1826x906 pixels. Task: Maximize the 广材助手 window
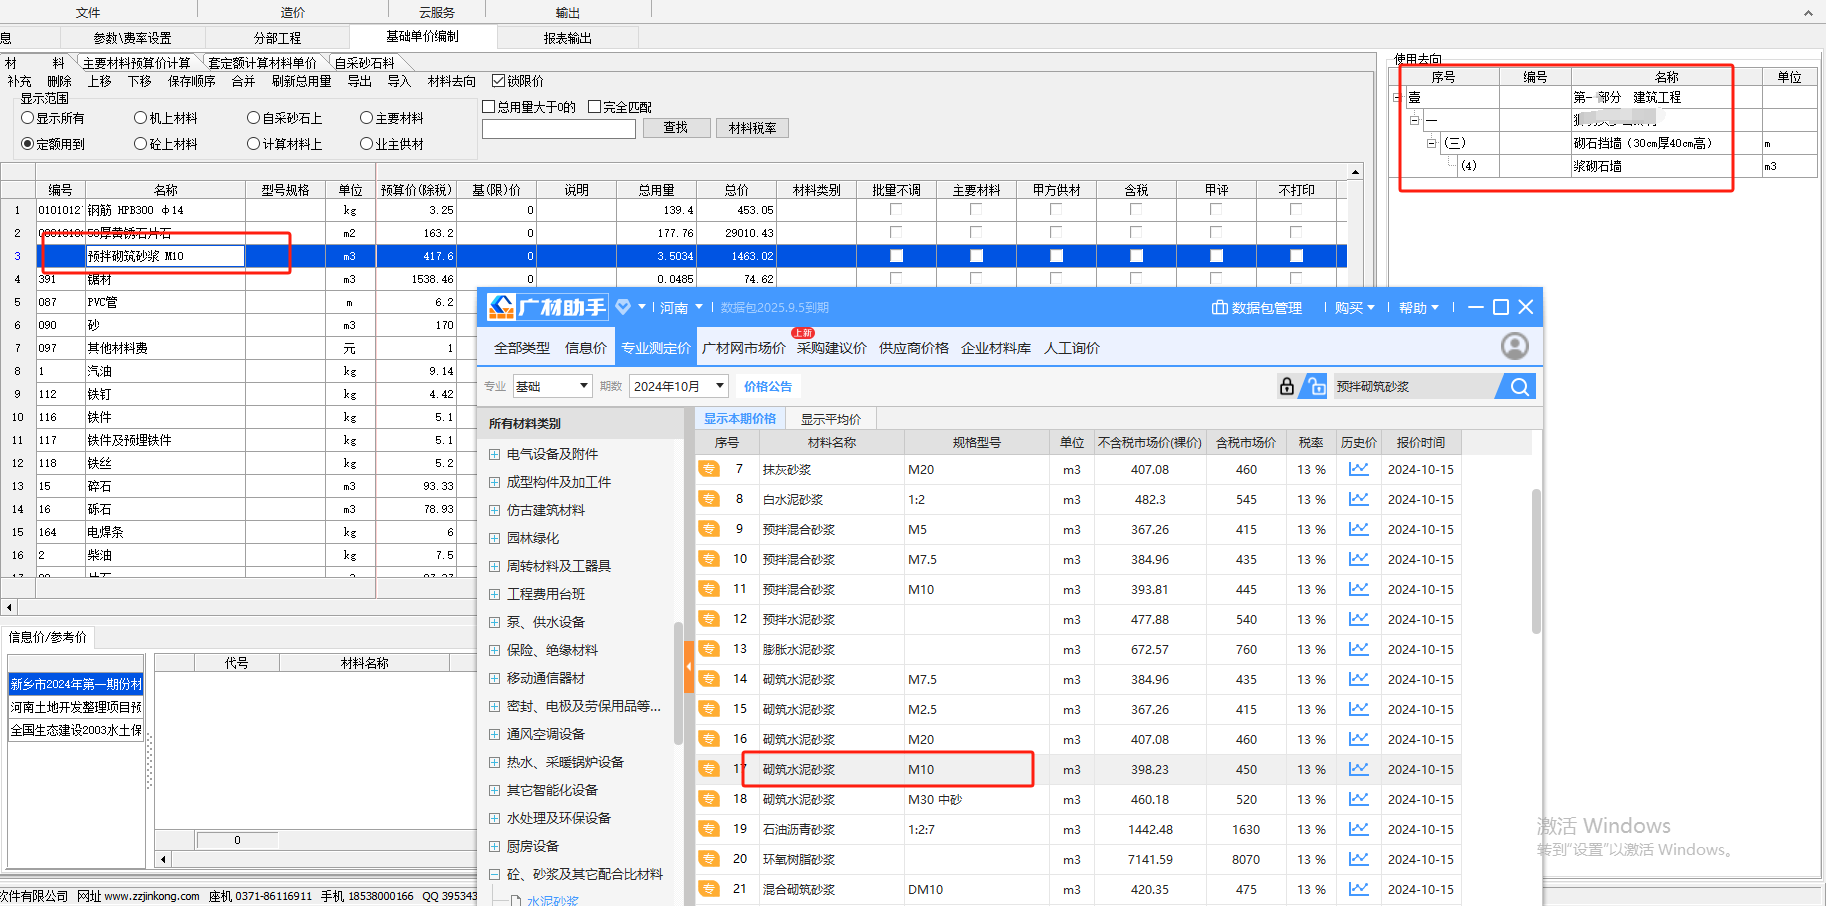1500,307
